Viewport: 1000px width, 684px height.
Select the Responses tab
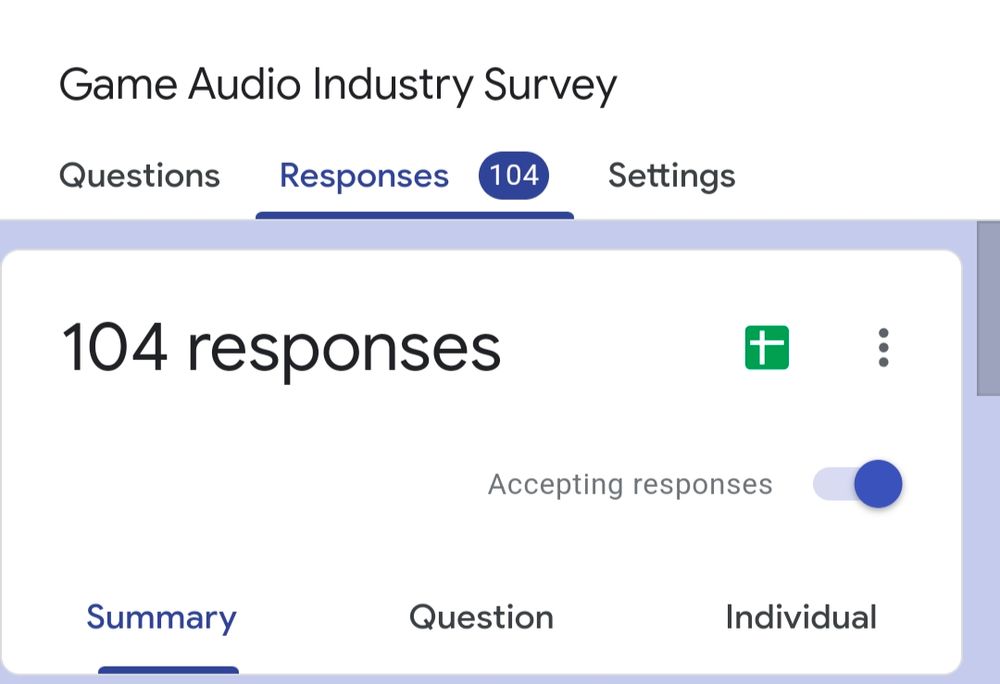click(x=364, y=175)
